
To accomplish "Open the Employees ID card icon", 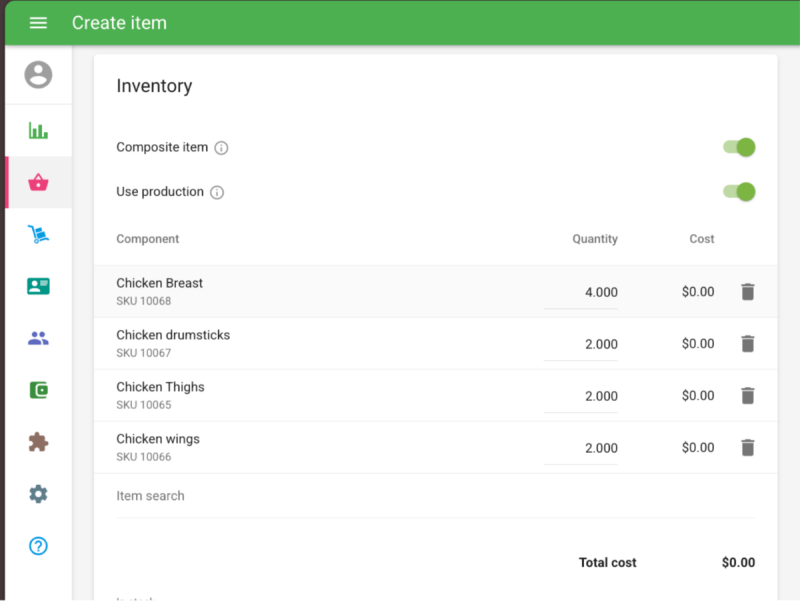I will [x=38, y=286].
